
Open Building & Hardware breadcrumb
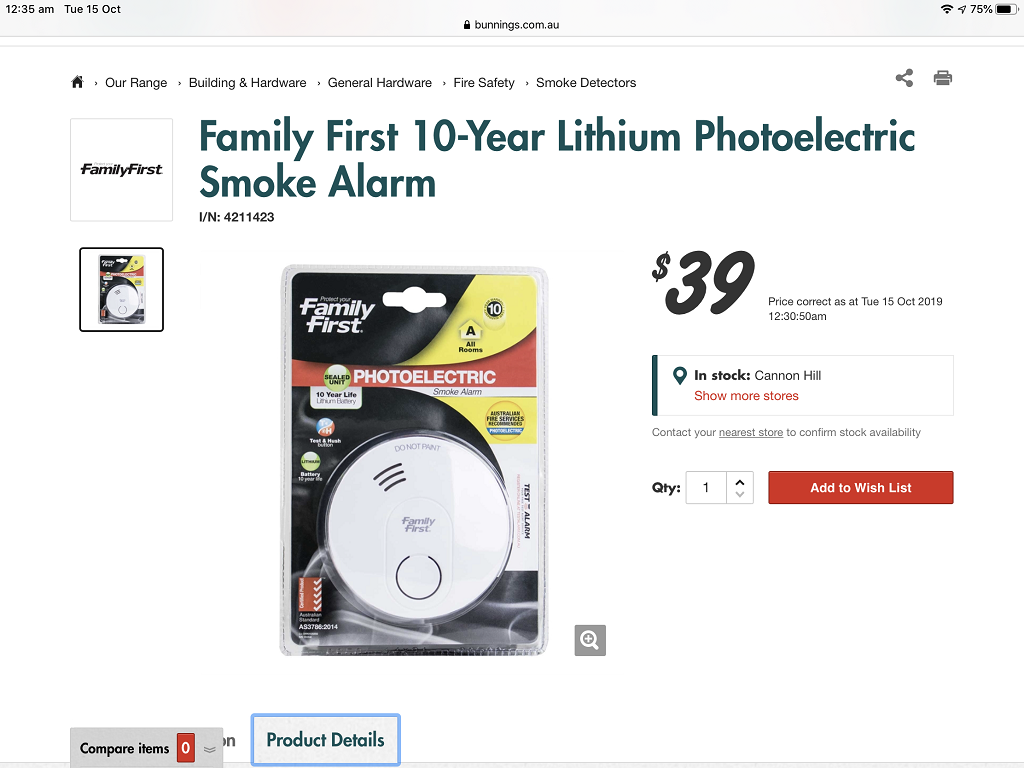(x=248, y=83)
